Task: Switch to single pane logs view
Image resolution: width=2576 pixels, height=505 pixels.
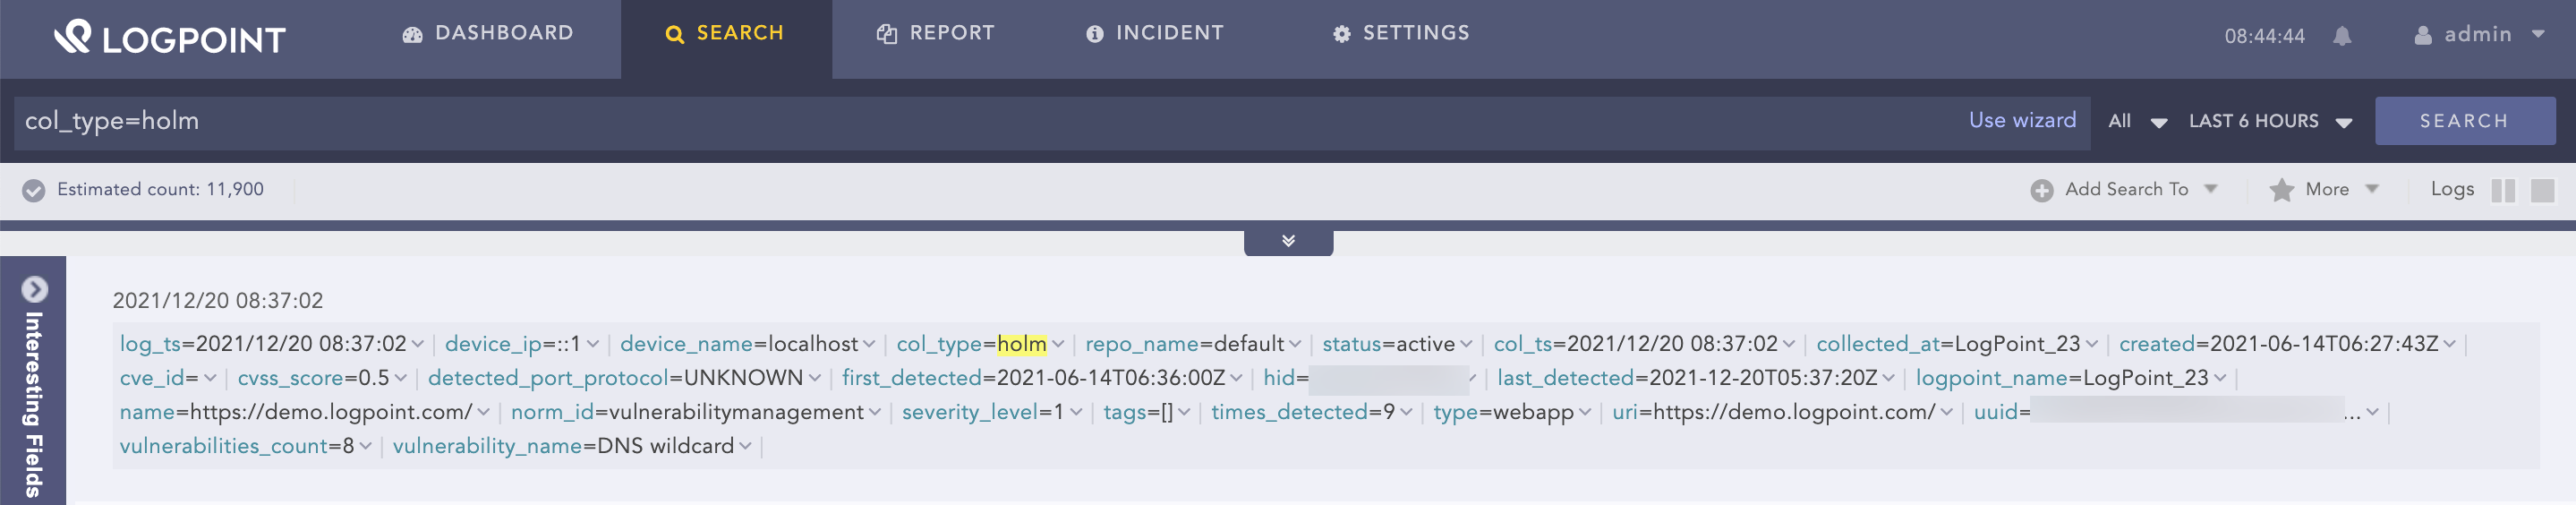Action: point(2542,190)
